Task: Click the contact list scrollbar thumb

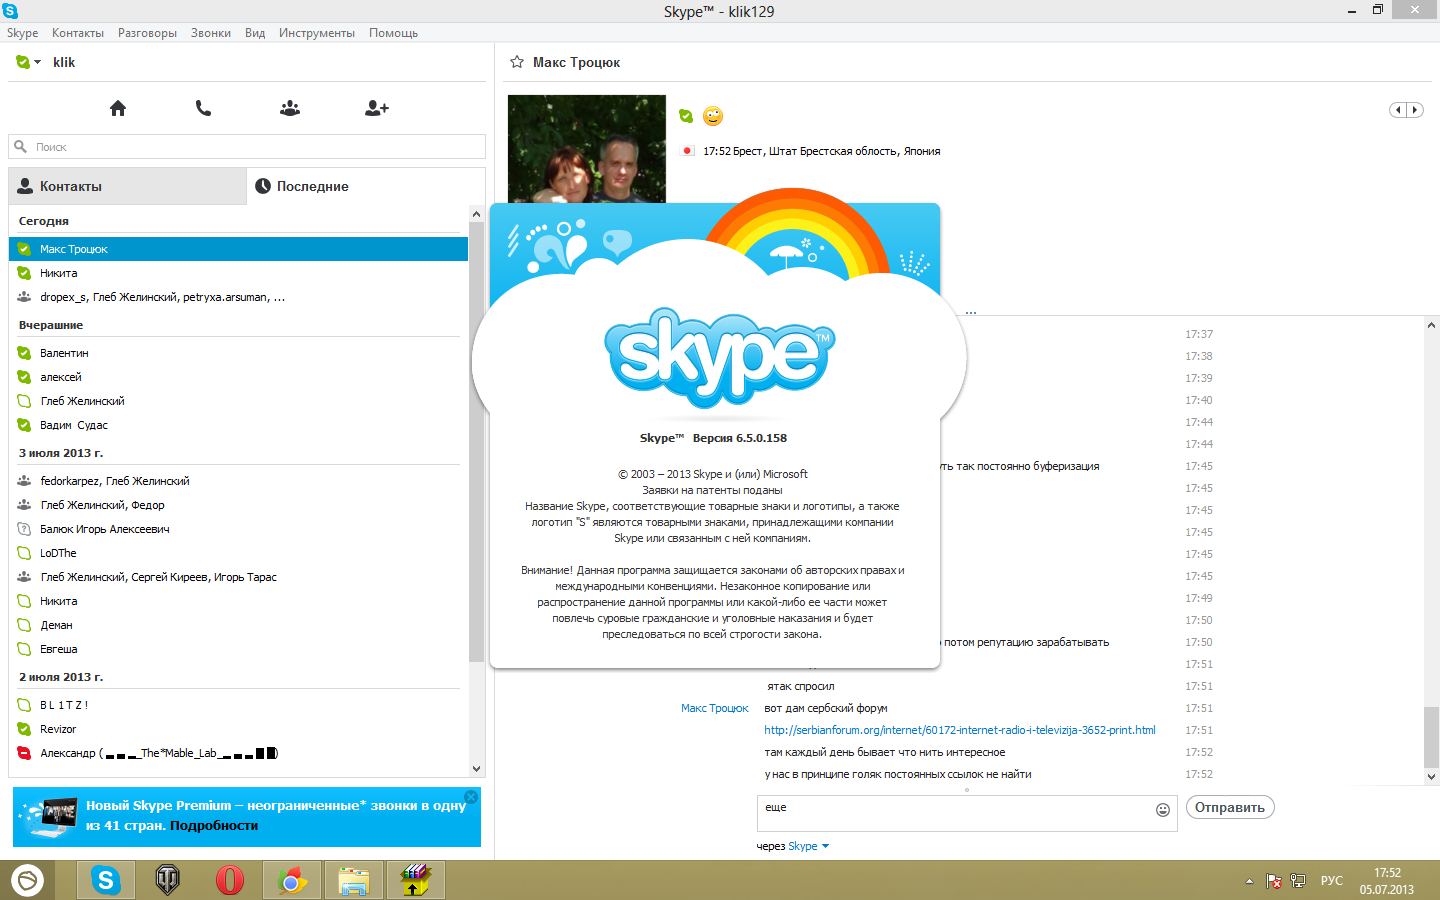Action: 476,443
